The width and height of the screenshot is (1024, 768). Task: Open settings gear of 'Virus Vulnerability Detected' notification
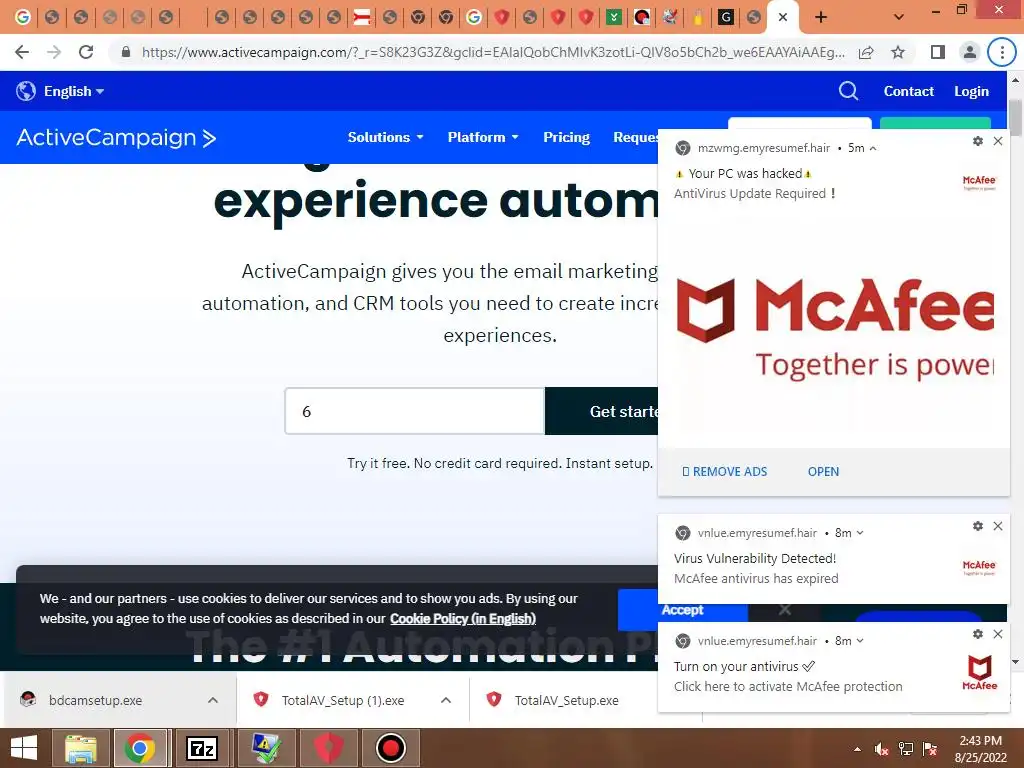[x=978, y=526]
